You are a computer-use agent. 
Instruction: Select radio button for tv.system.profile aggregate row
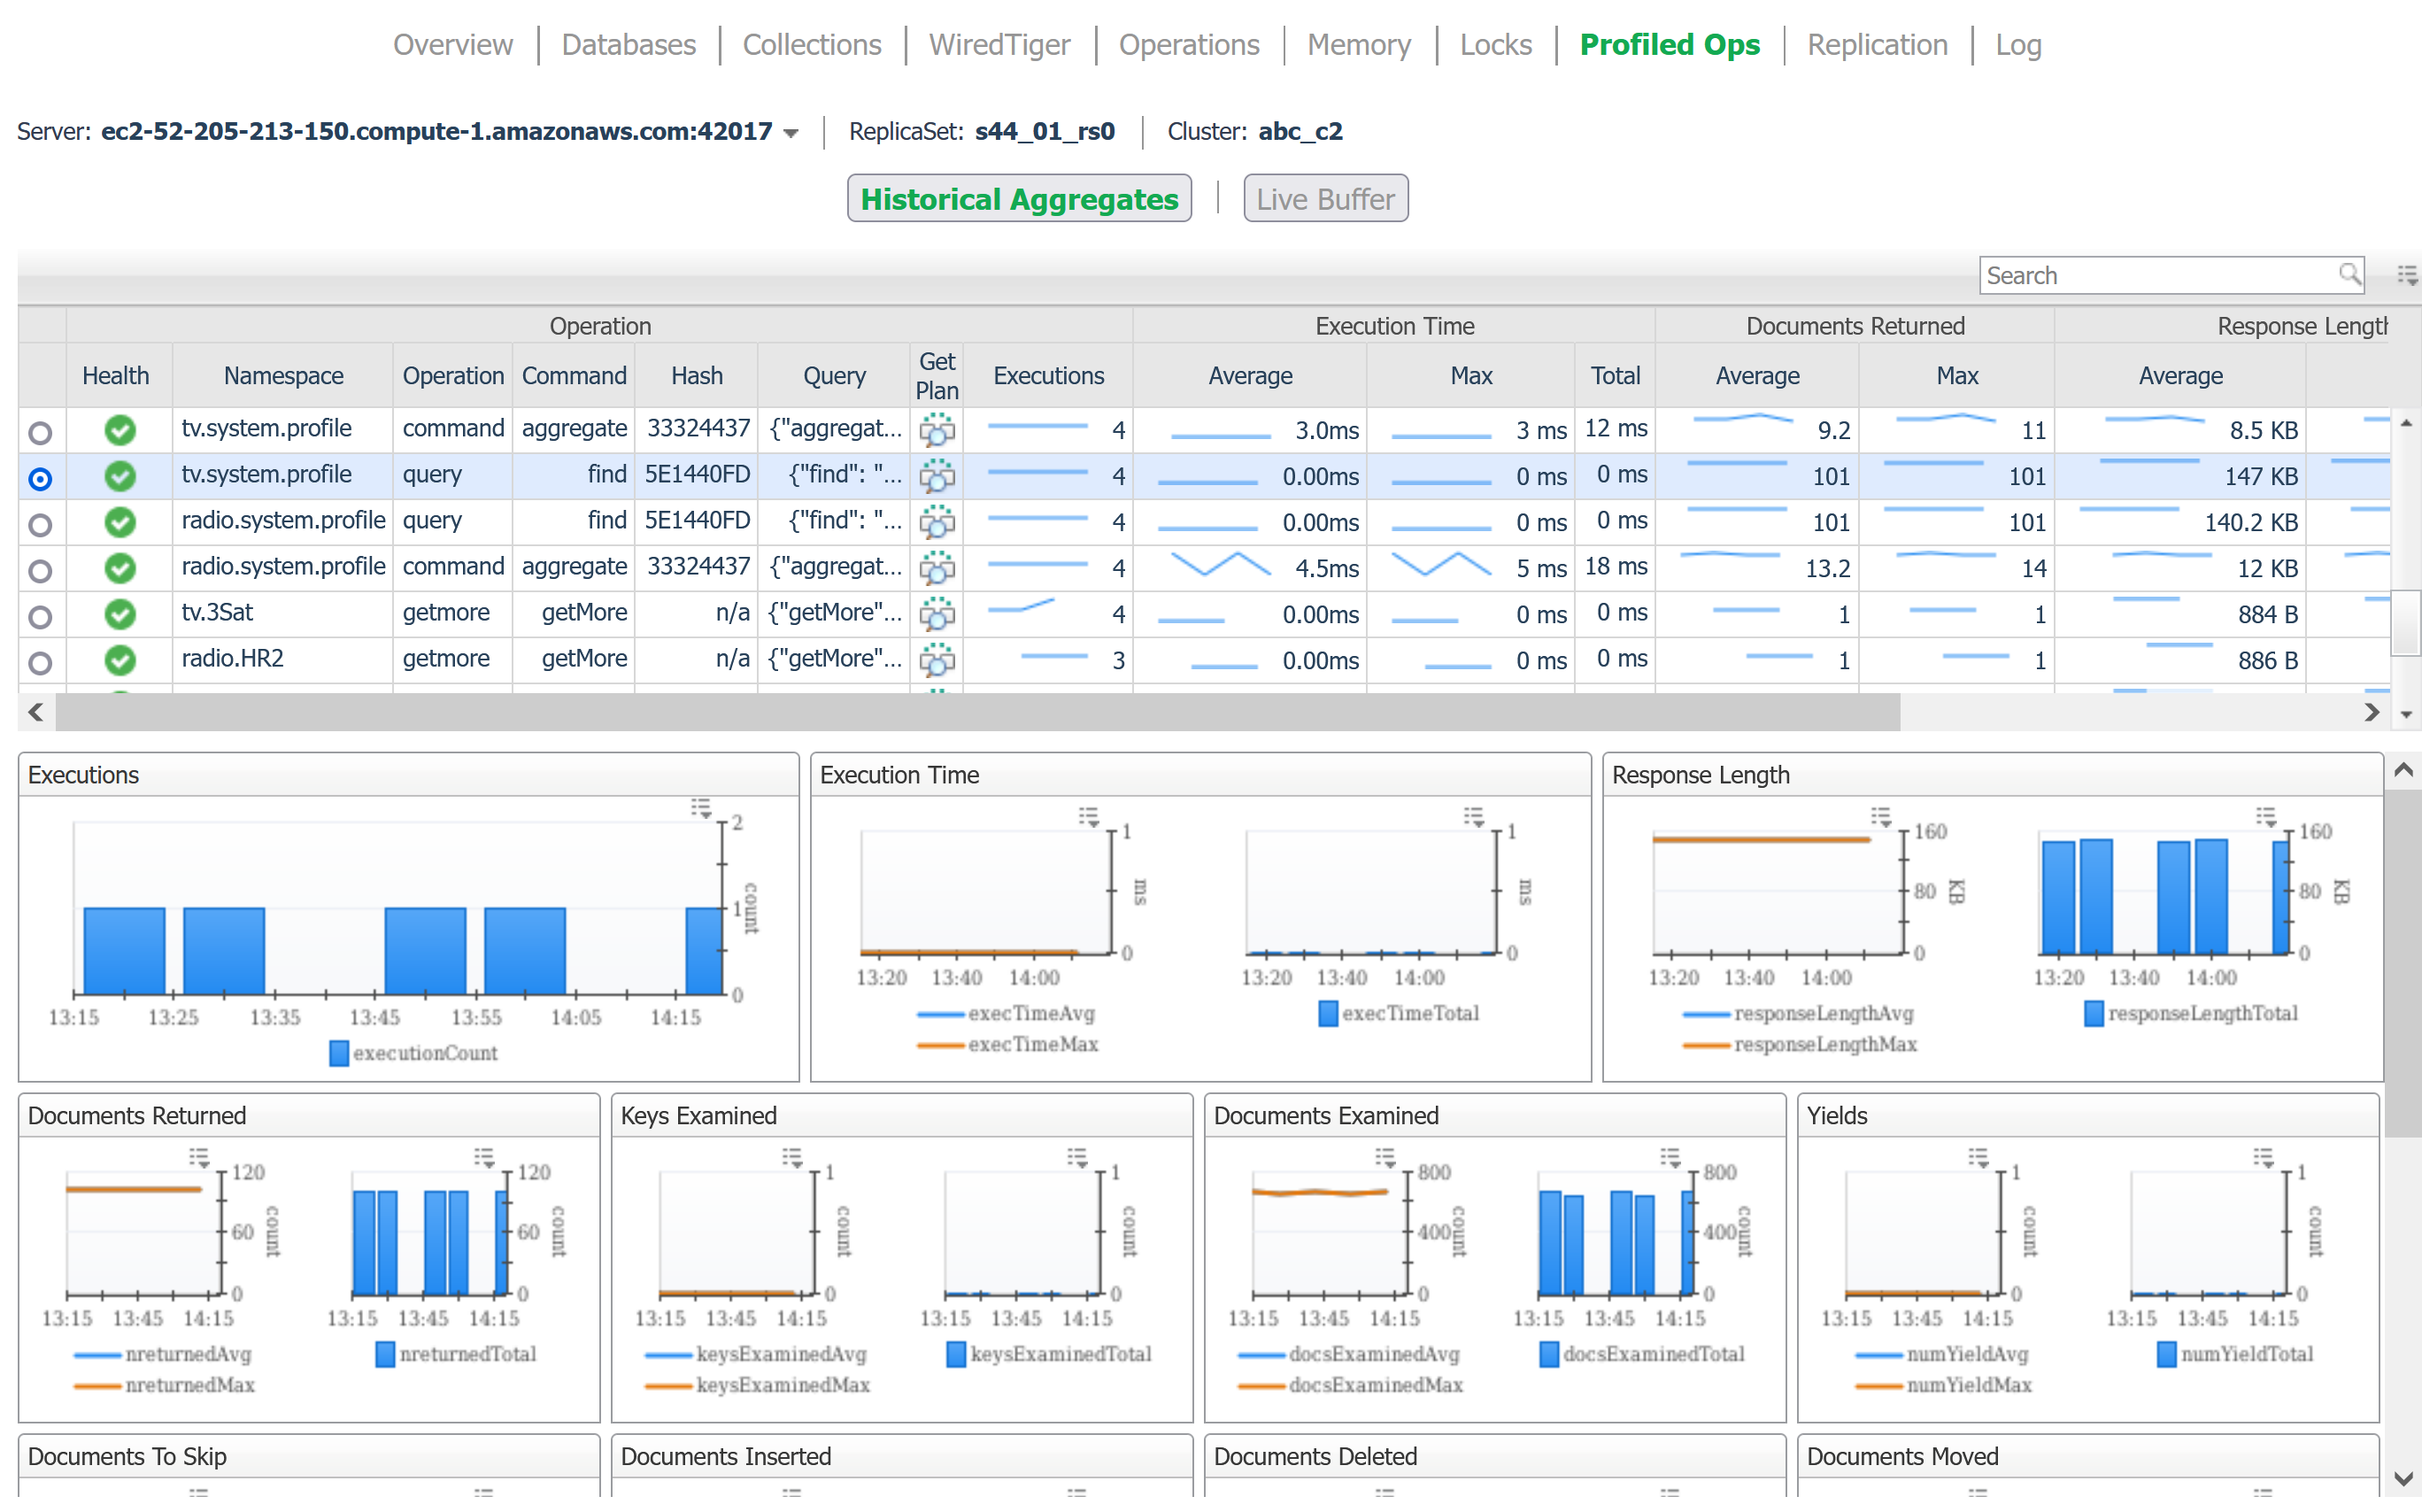coord(40,433)
